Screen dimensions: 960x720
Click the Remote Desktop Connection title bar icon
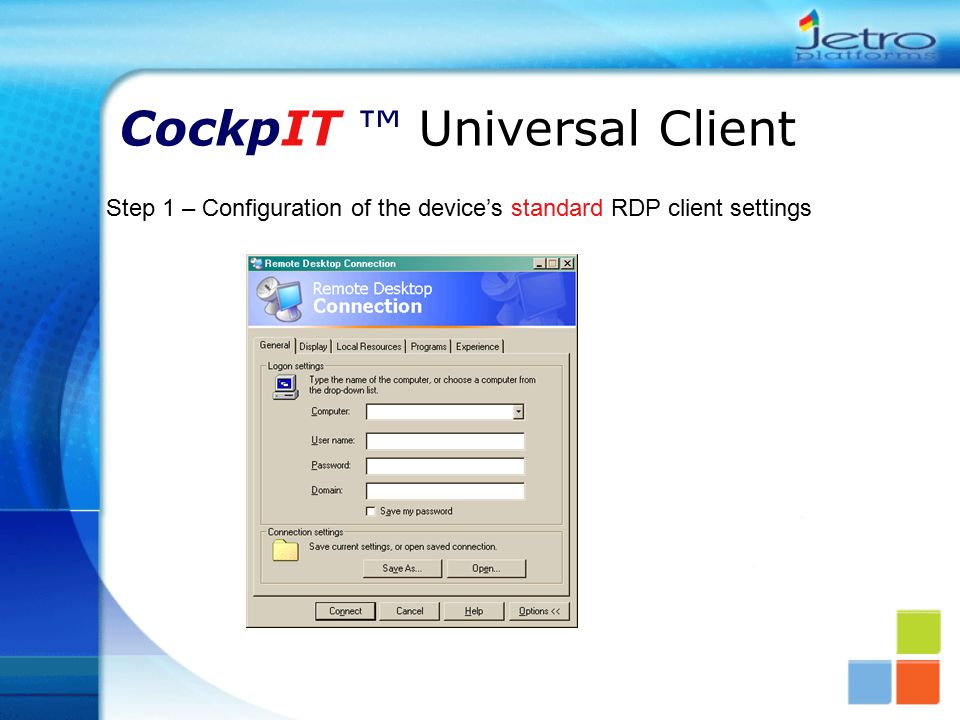pyautogui.click(x=256, y=263)
